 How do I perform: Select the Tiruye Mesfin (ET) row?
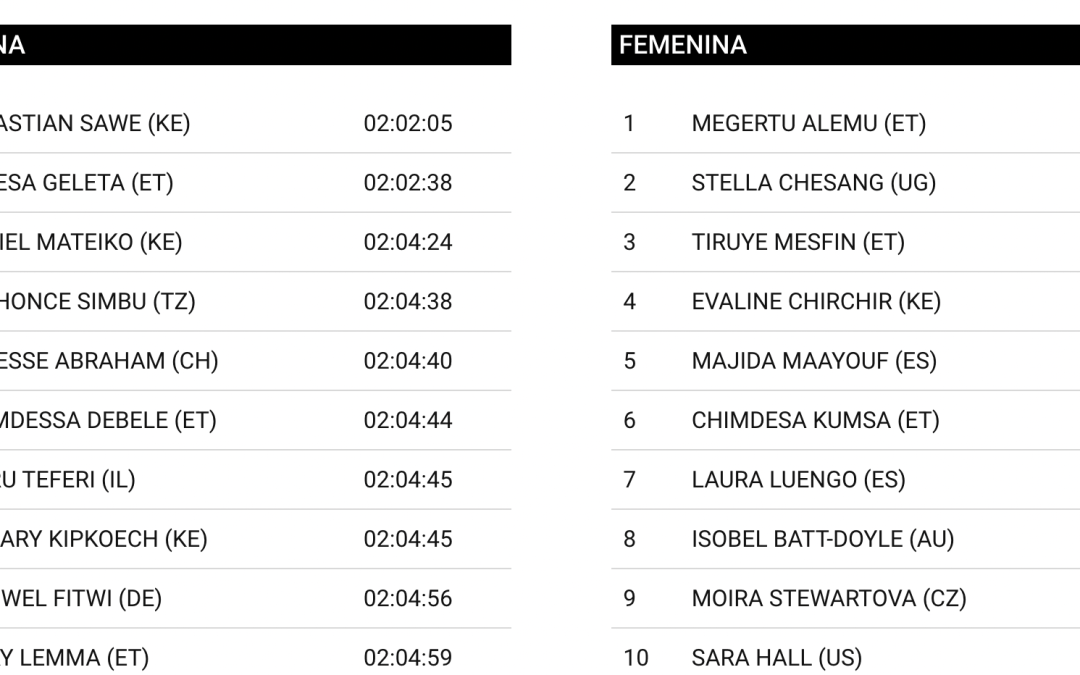pyautogui.click(x=797, y=242)
